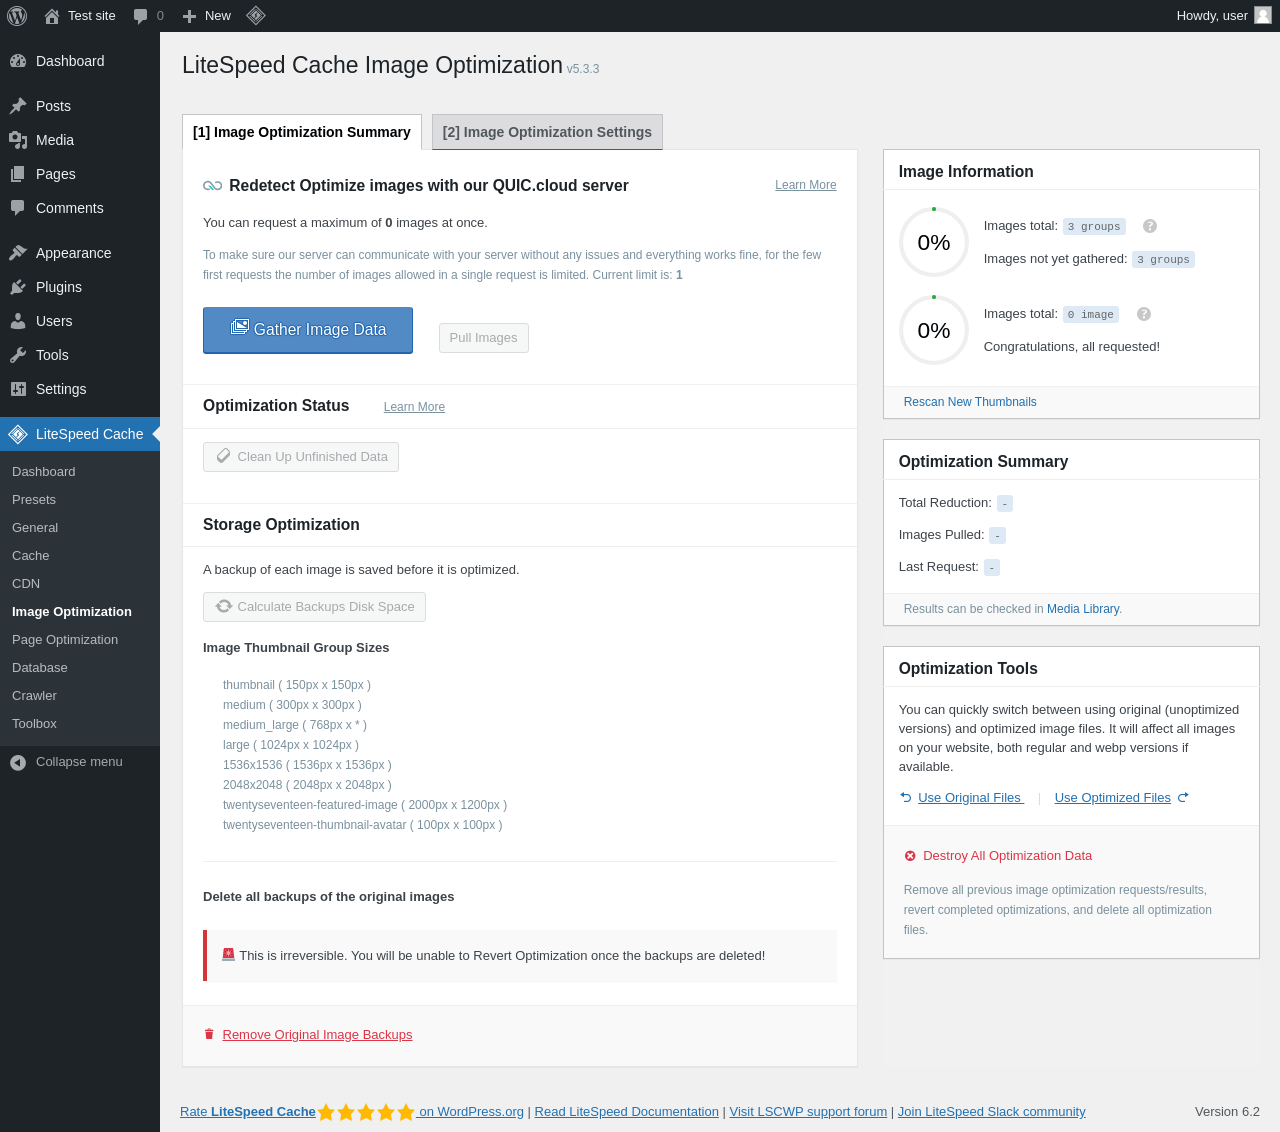The image size is (1280, 1132).
Task: Open the Crawler submenu item
Action: 35,696
